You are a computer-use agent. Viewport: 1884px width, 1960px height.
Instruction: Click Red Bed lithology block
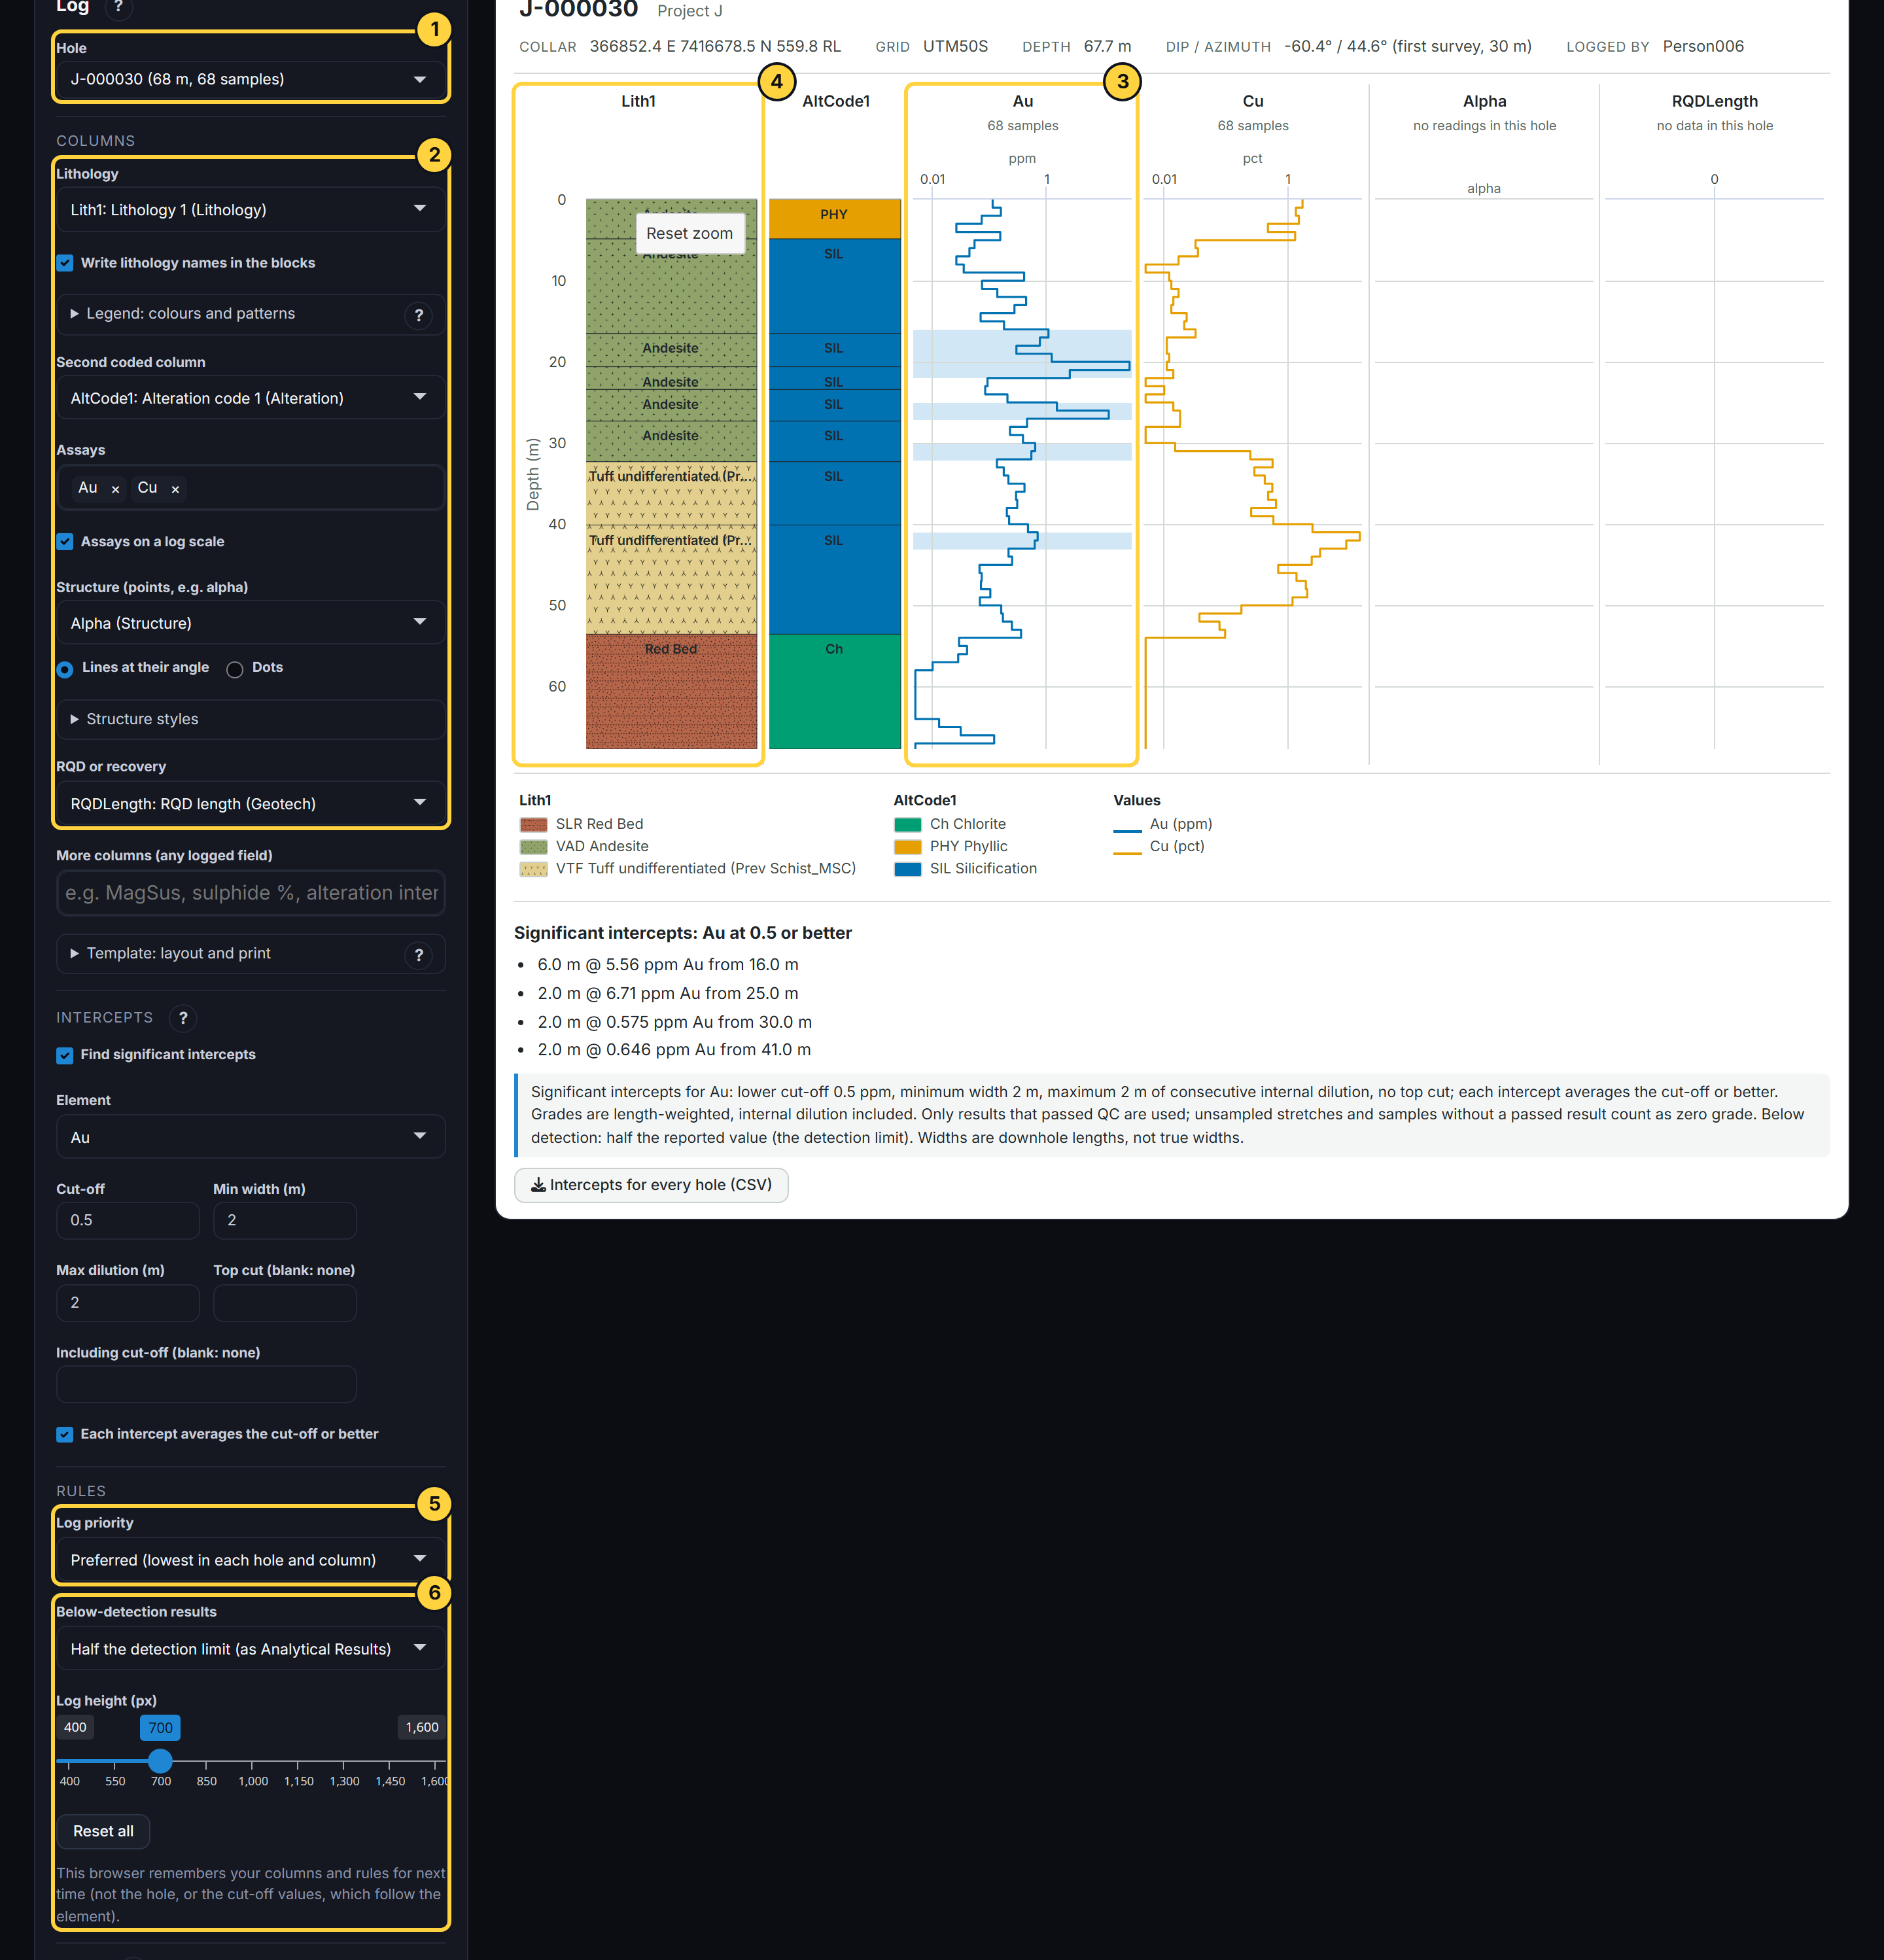671,691
